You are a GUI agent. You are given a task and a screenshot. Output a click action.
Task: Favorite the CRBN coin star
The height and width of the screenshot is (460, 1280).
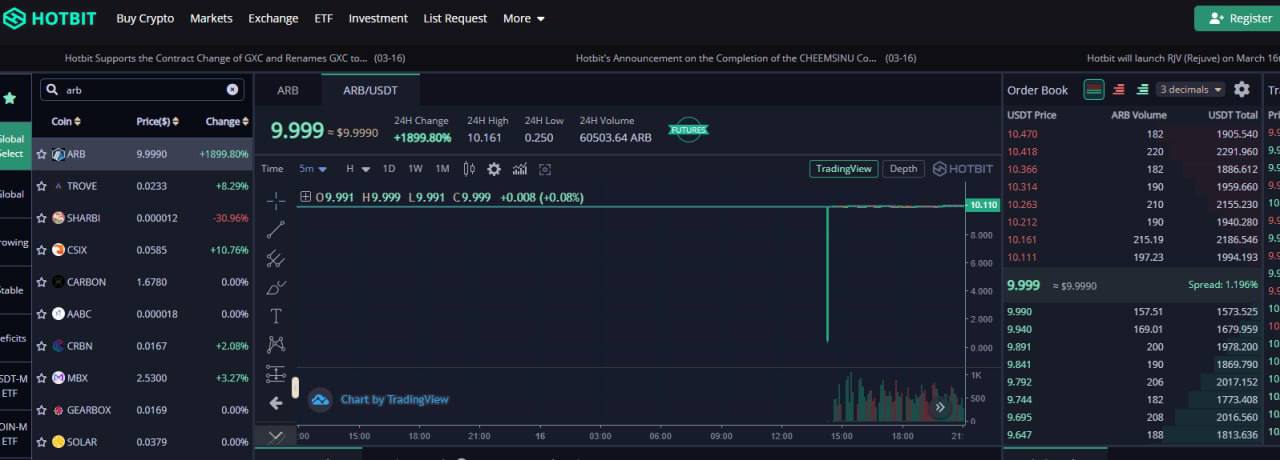coord(42,346)
